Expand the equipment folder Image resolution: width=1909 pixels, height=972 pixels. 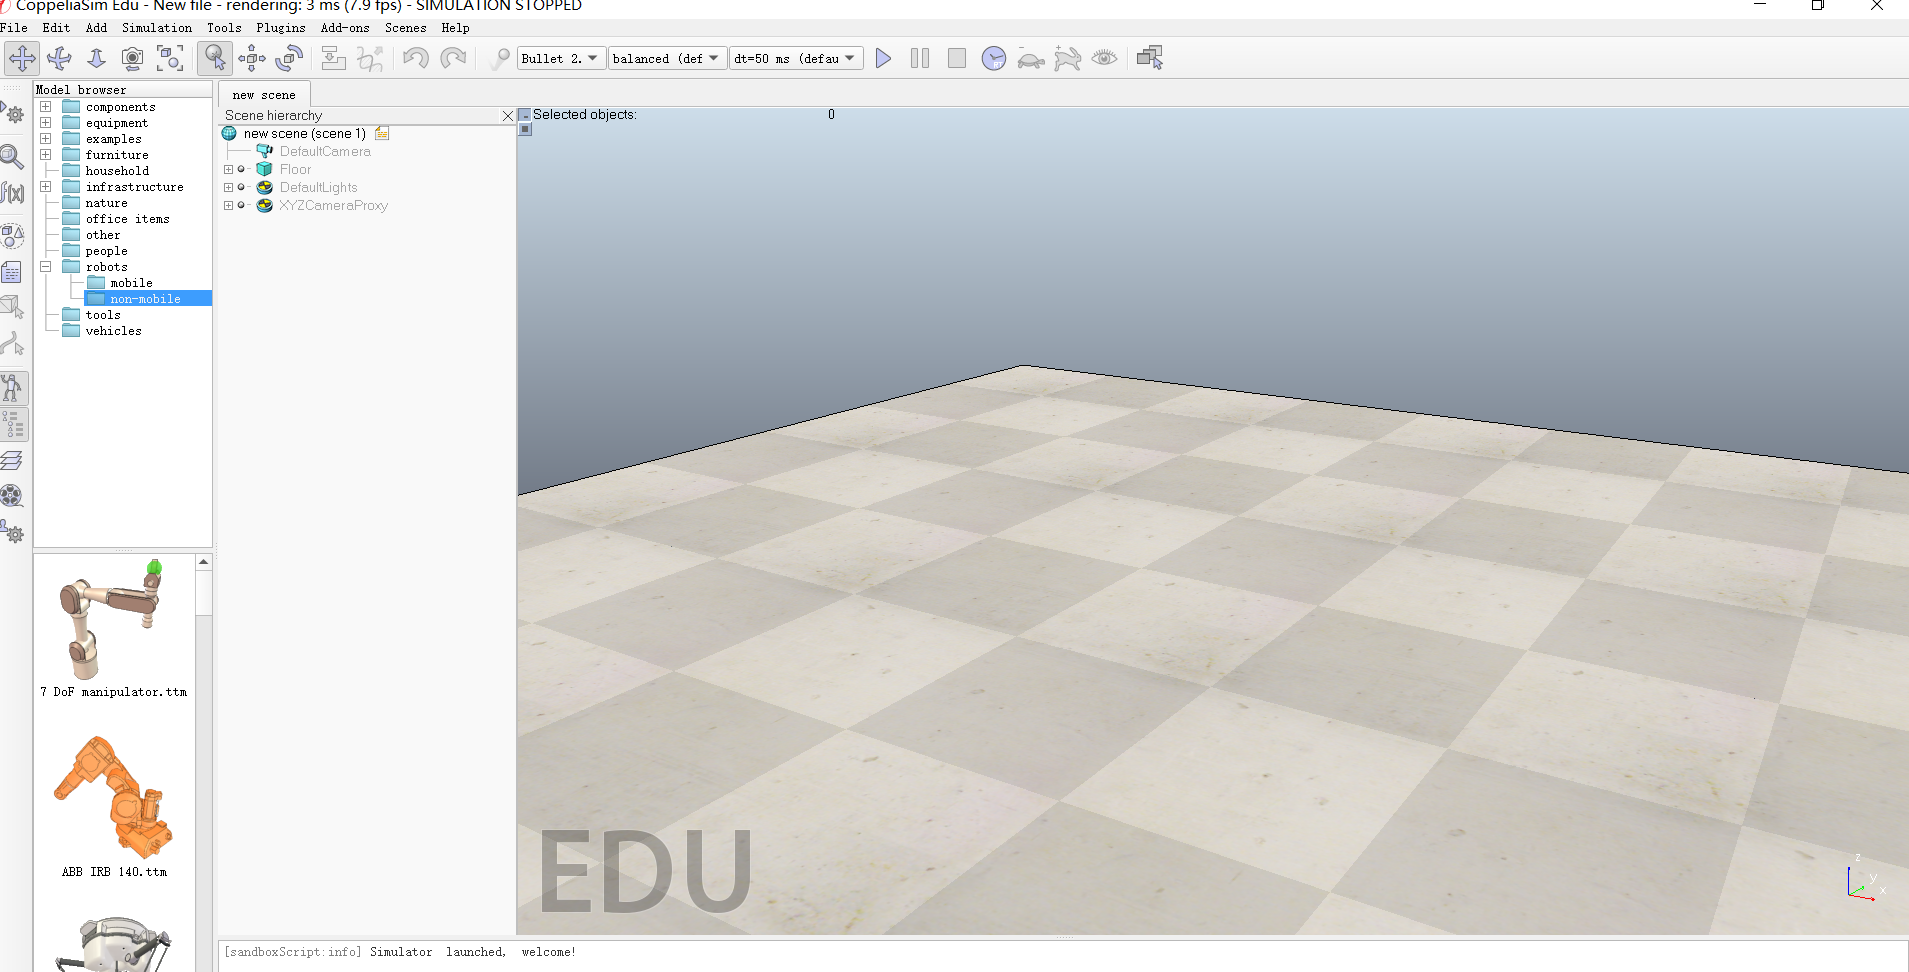tap(45, 123)
